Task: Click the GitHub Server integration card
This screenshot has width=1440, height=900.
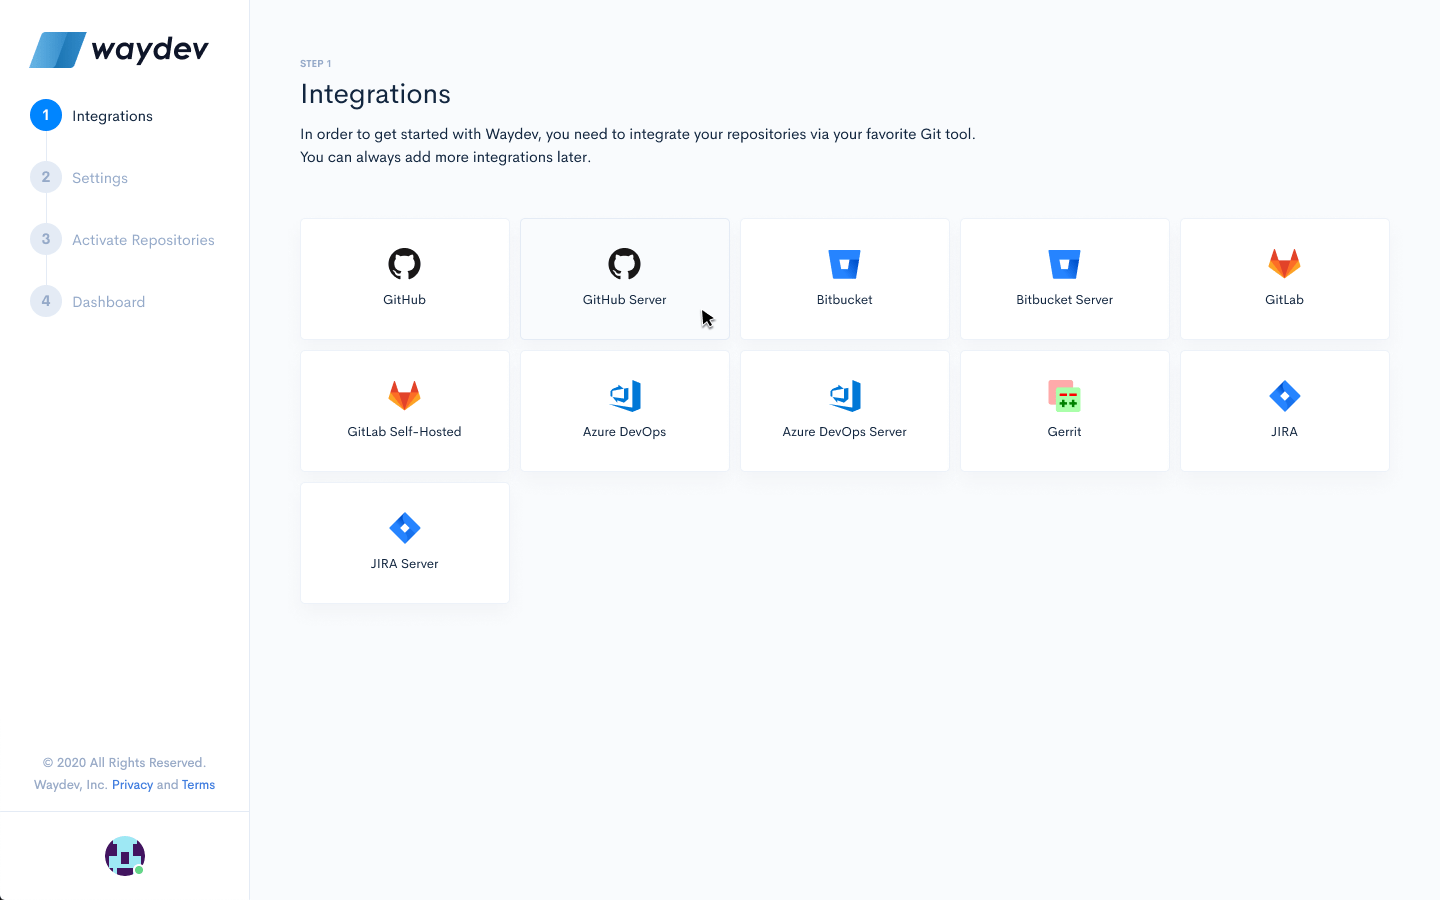Action: click(624, 278)
